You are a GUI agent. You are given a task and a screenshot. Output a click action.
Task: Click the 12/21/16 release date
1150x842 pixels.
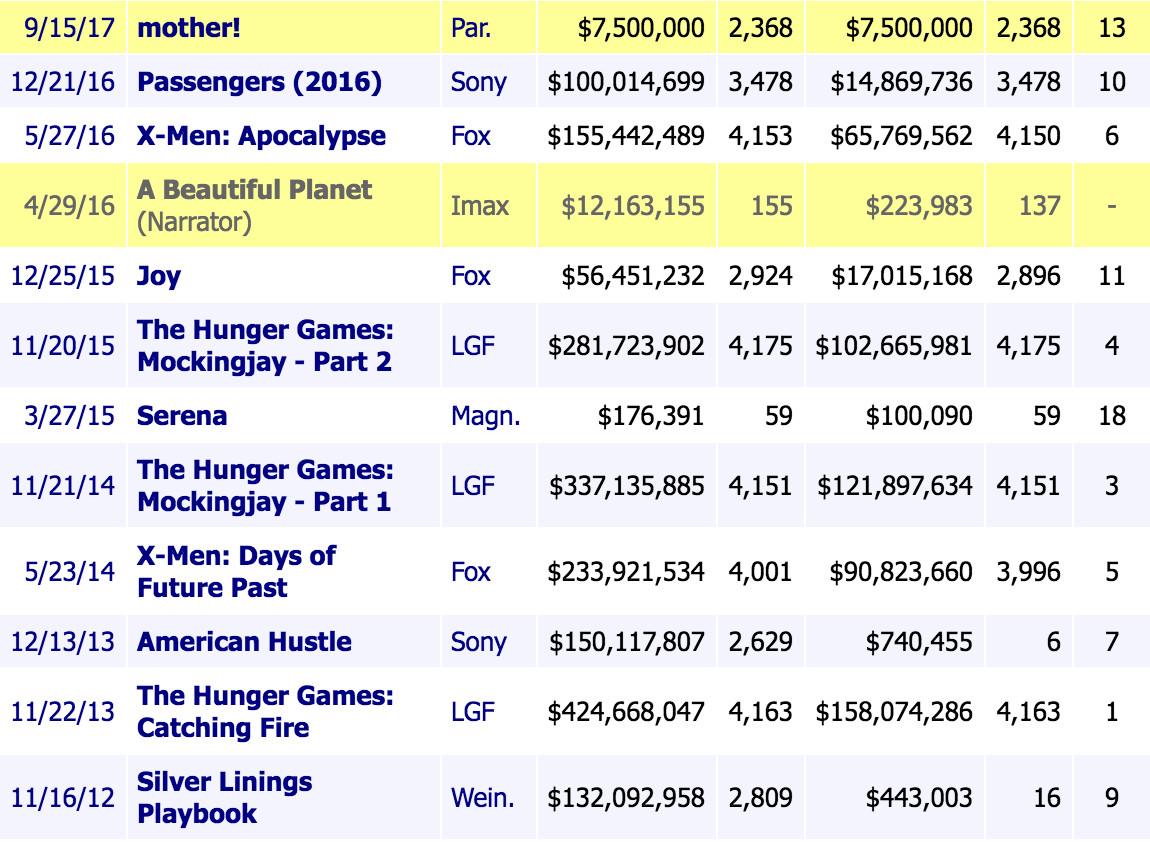(x=65, y=81)
